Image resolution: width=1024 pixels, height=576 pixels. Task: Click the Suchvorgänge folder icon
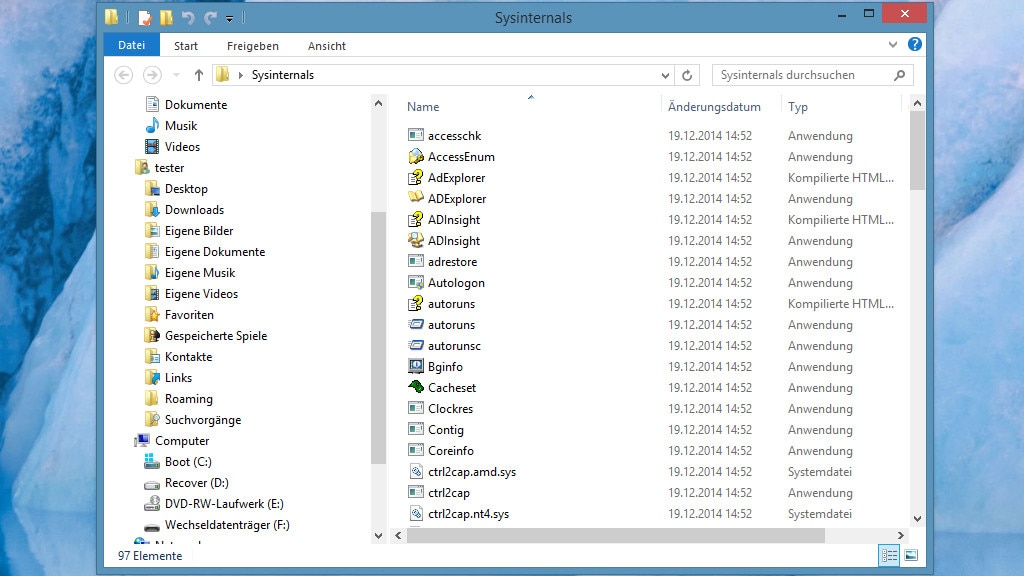tap(152, 419)
